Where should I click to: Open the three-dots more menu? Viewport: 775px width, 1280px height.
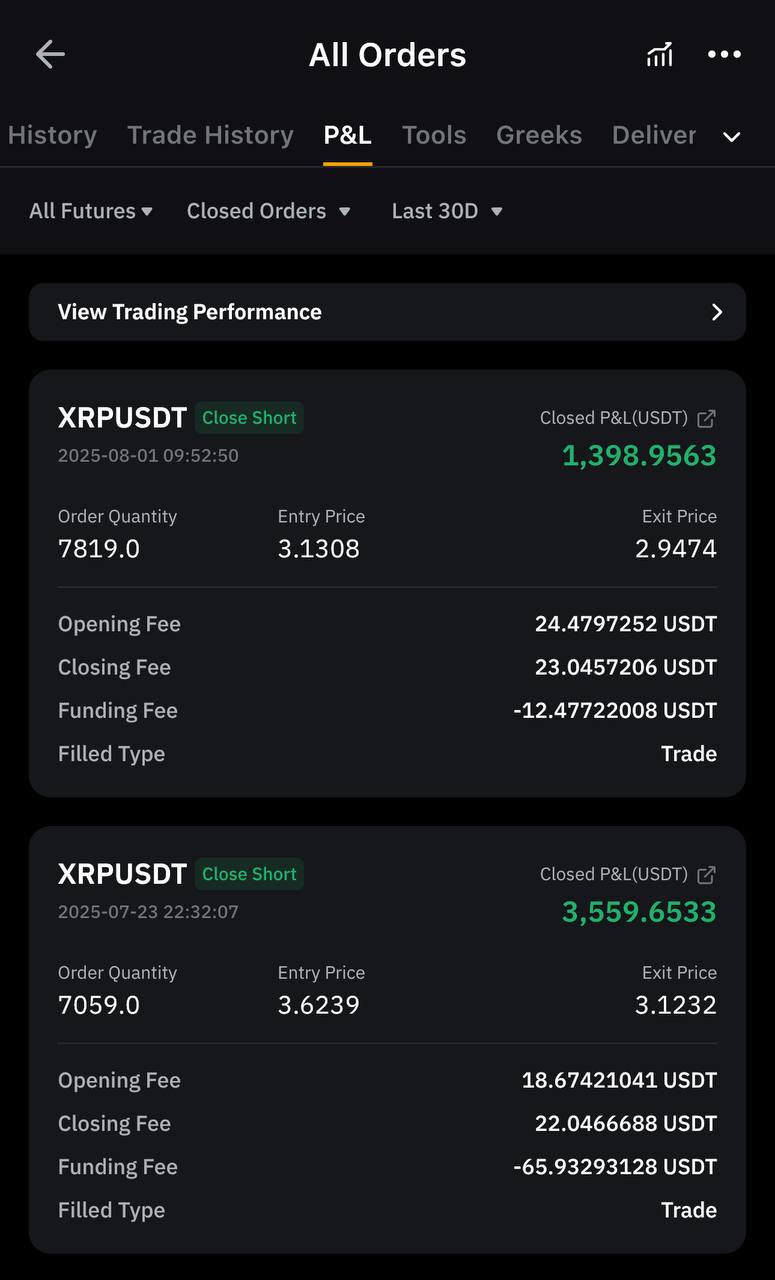724,54
